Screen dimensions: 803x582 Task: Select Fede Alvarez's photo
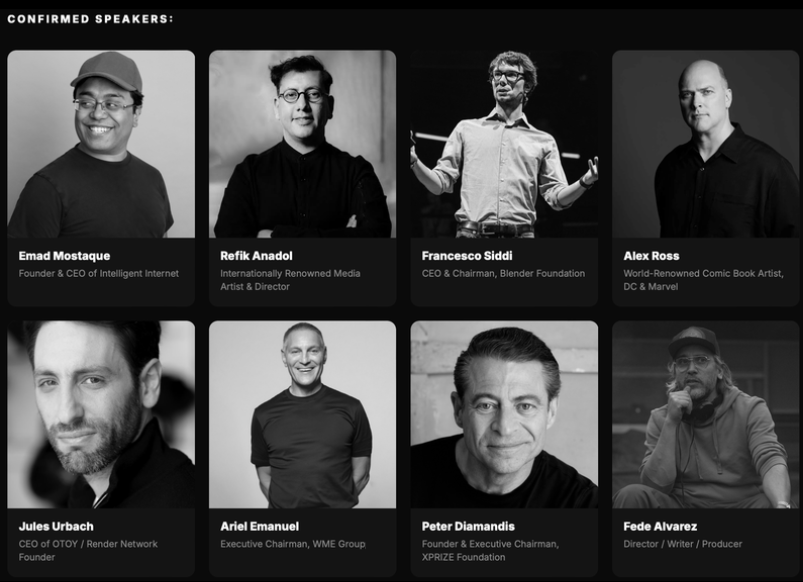[x=706, y=414]
